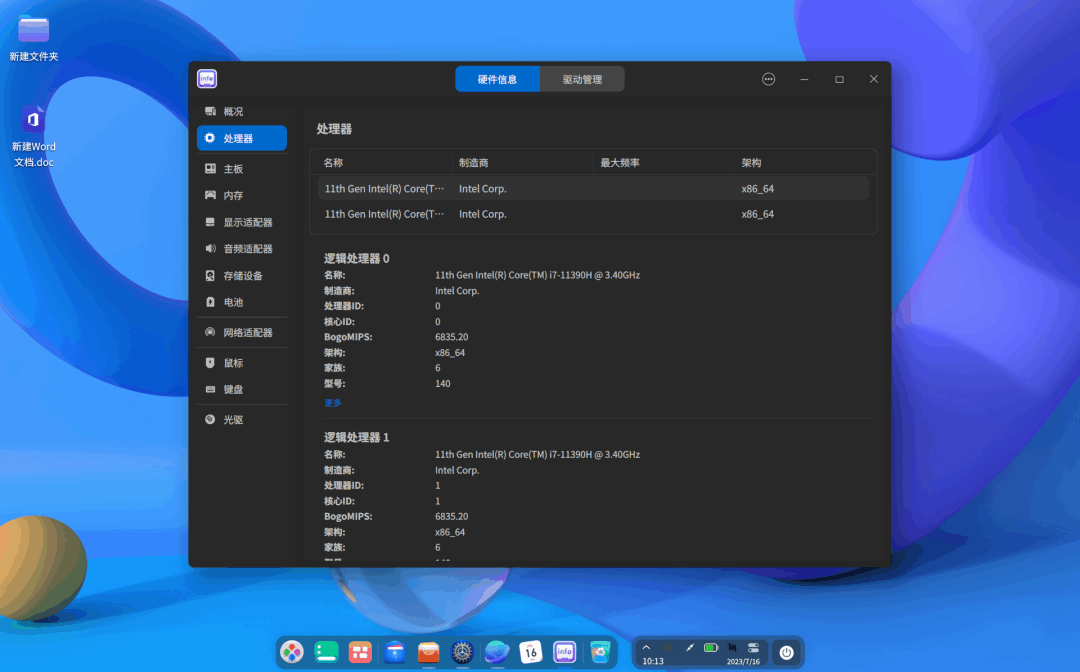
Task: Maximize the Device Manager window
Action: 839,79
